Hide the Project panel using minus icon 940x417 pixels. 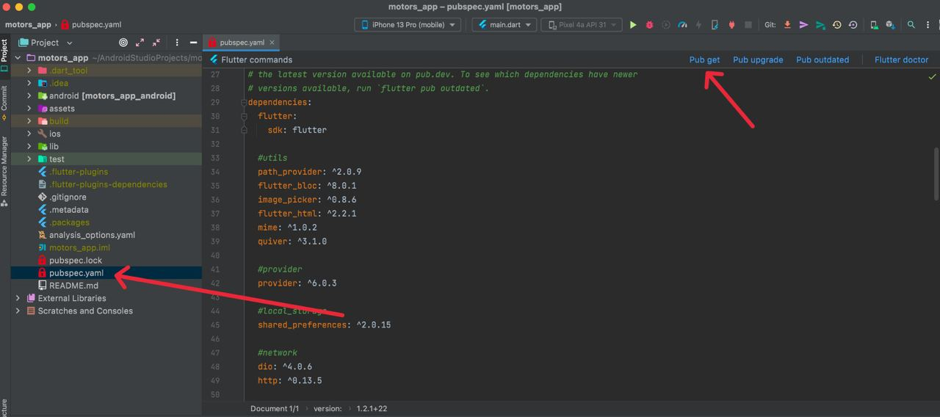coord(193,43)
